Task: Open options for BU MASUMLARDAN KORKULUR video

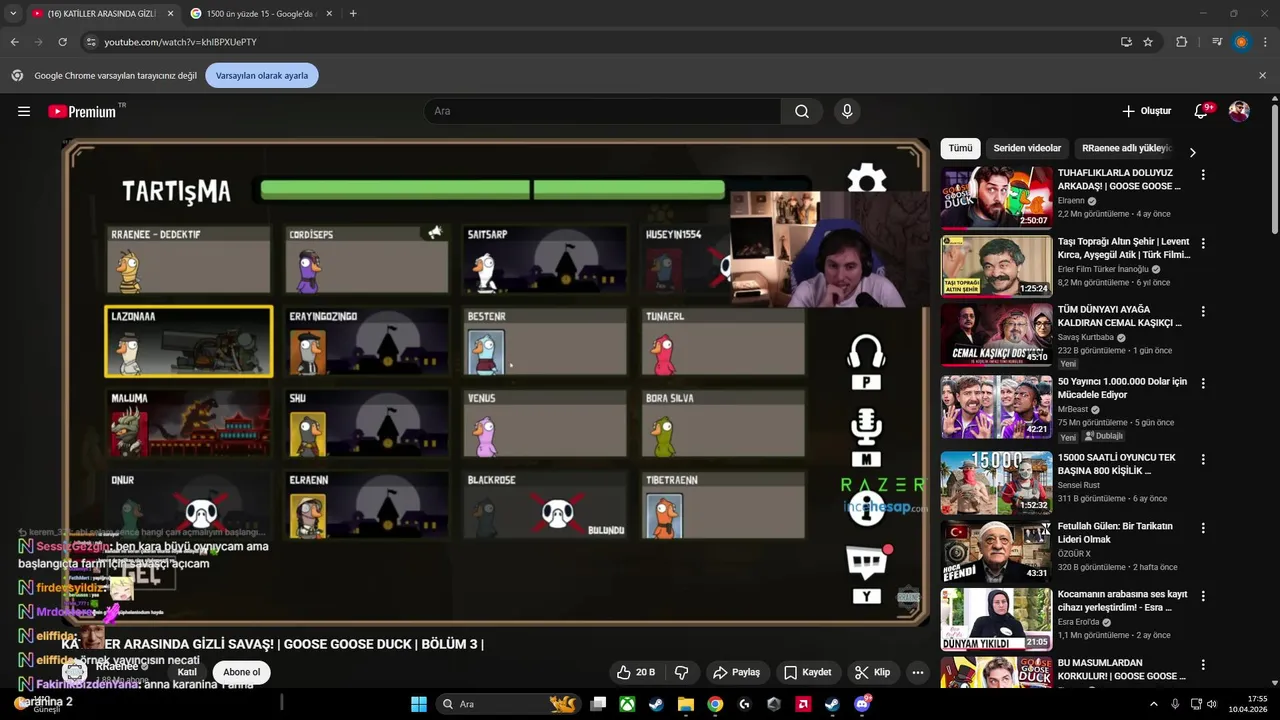Action: pyautogui.click(x=1203, y=664)
